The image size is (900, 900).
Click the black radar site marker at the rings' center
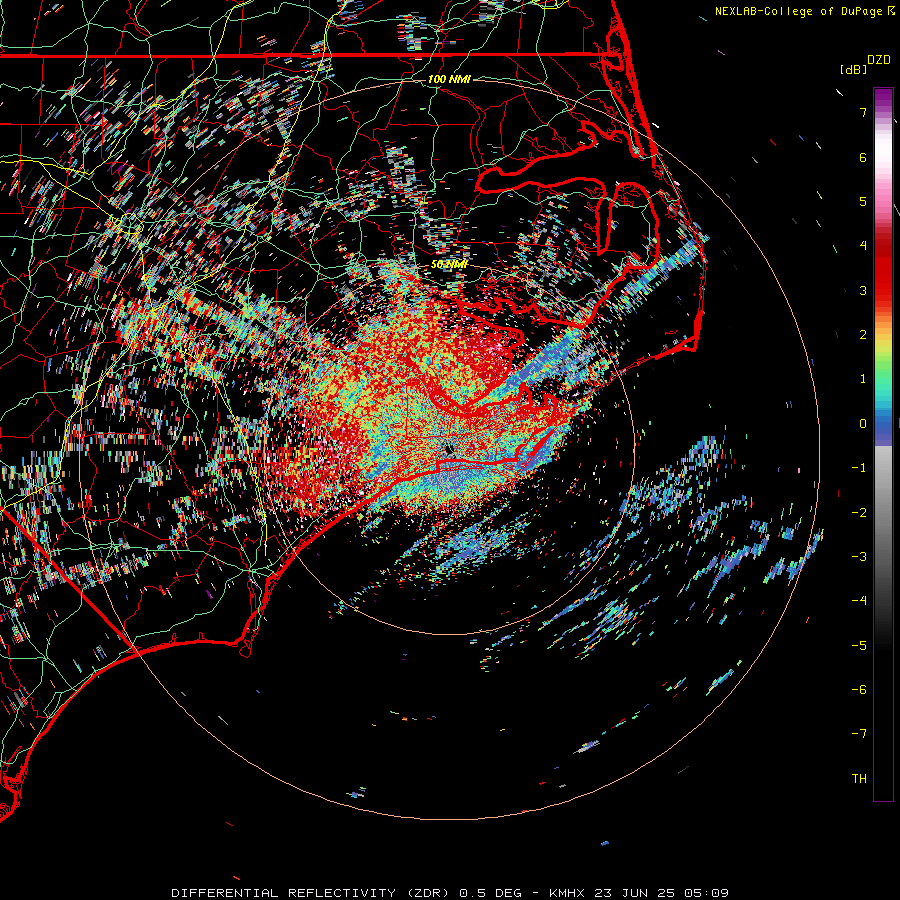449,448
